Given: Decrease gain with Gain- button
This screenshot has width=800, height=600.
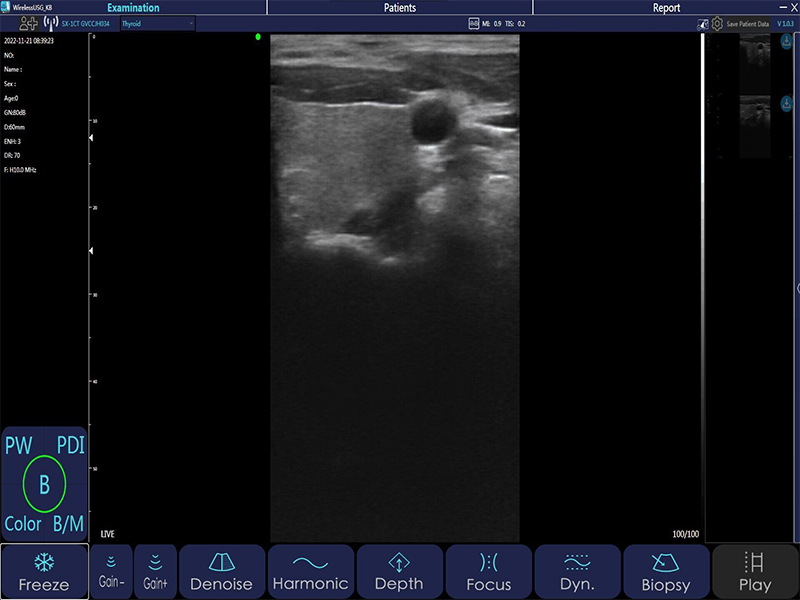Looking at the screenshot, I should (110, 572).
